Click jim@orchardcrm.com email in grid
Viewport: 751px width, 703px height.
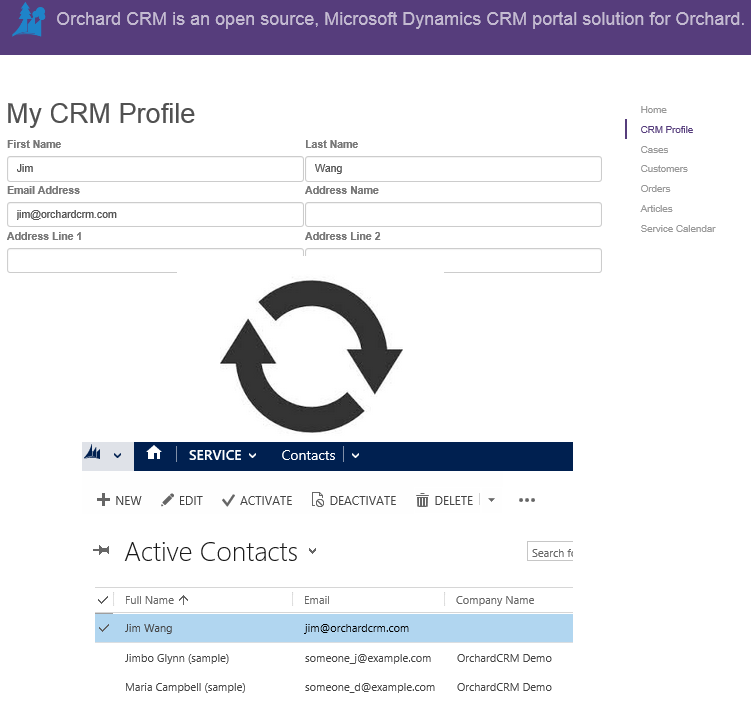click(357, 628)
